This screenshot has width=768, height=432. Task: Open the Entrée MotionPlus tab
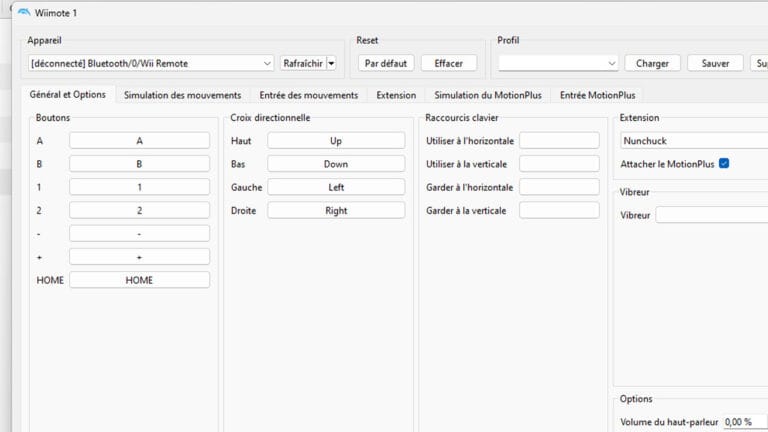[597, 95]
